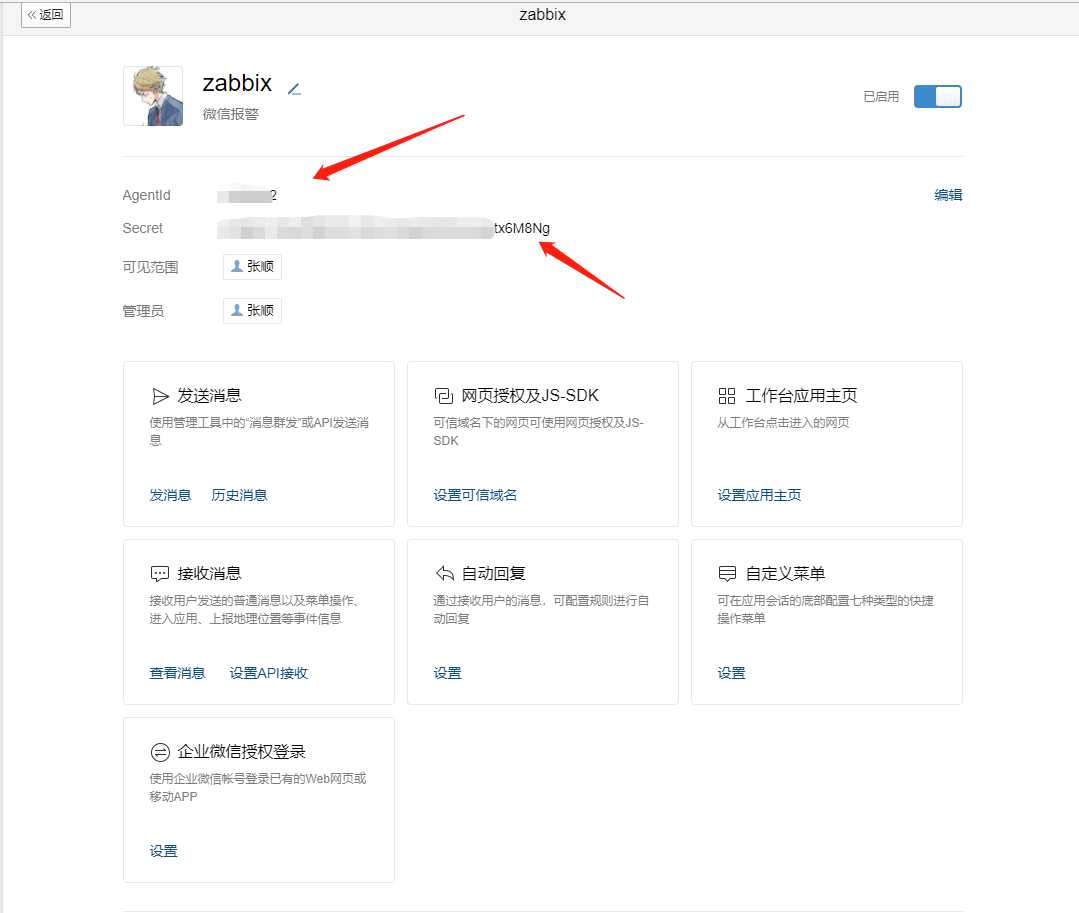Open 历史消息 message history link
Screen dimensions: 1079x913
239,495
